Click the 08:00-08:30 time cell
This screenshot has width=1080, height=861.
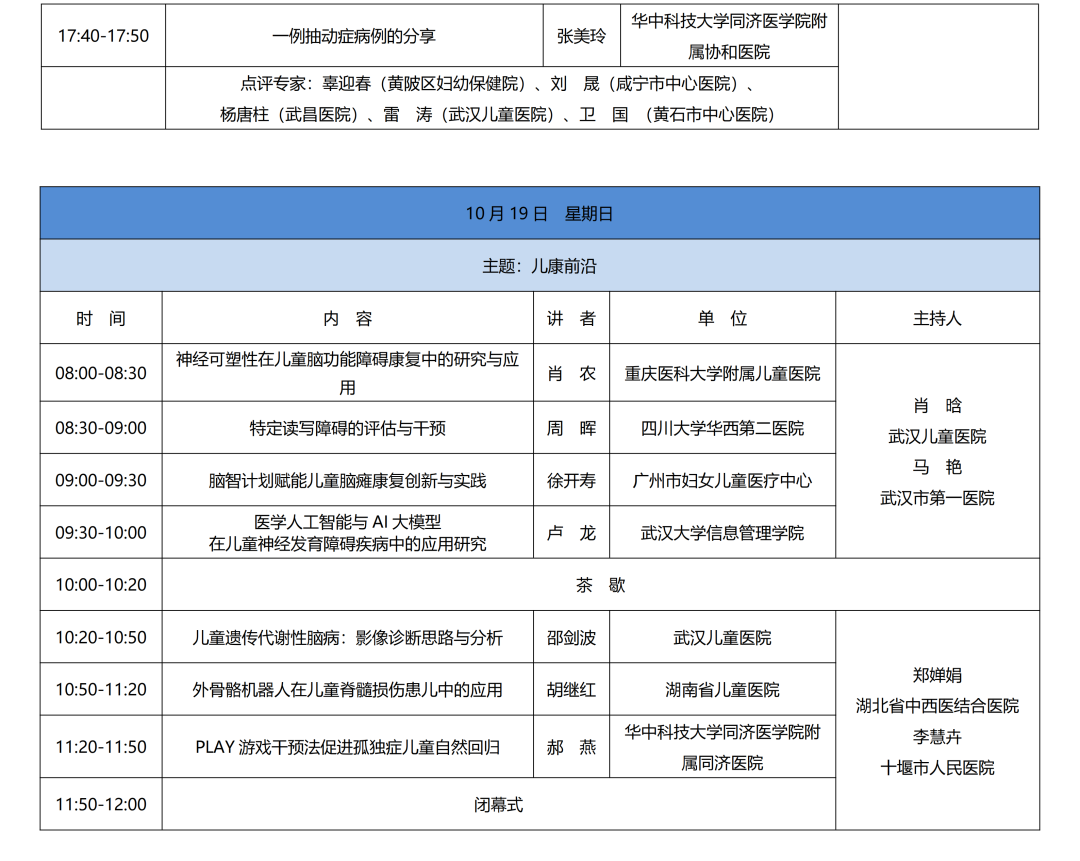click(101, 373)
